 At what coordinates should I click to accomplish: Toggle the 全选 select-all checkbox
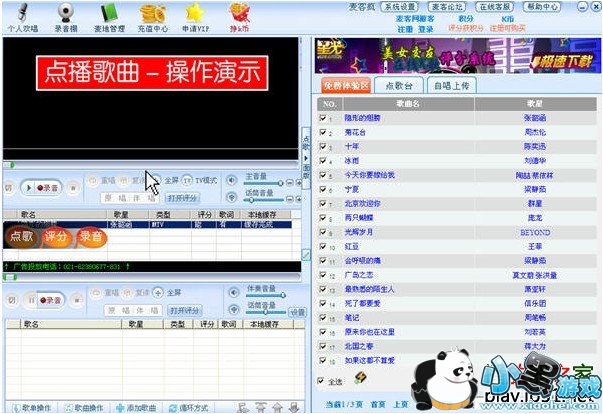321,381
